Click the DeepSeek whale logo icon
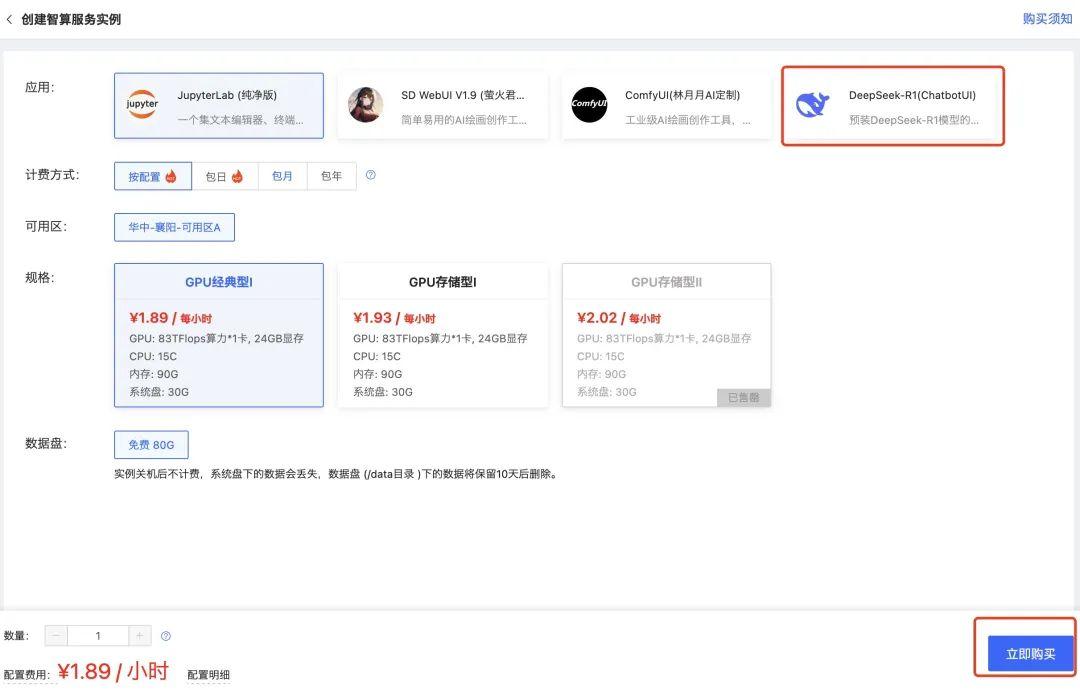The width and height of the screenshot is (1080, 690). [x=813, y=105]
